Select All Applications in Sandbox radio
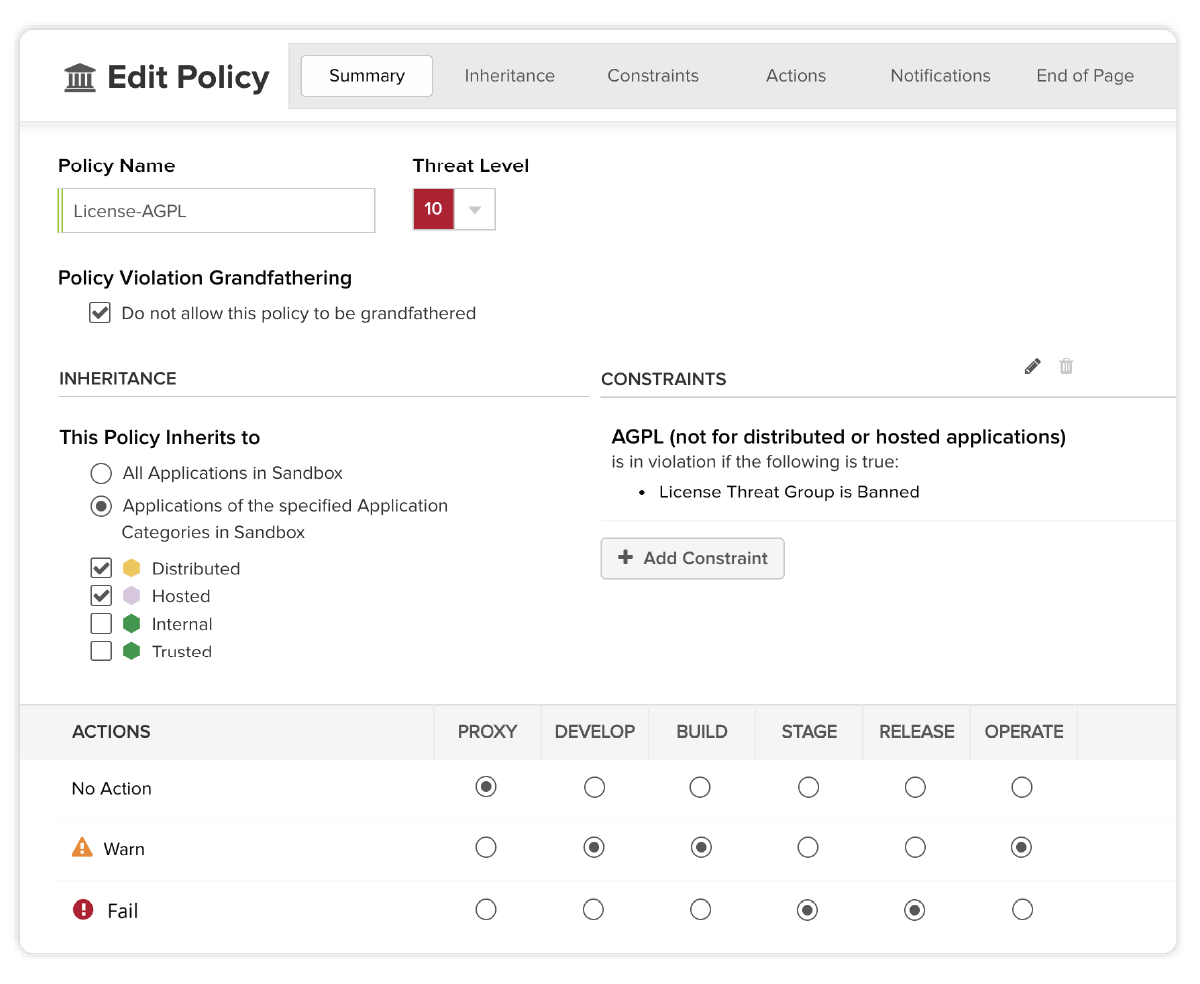The width and height of the screenshot is (1200, 984). click(x=101, y=473)
